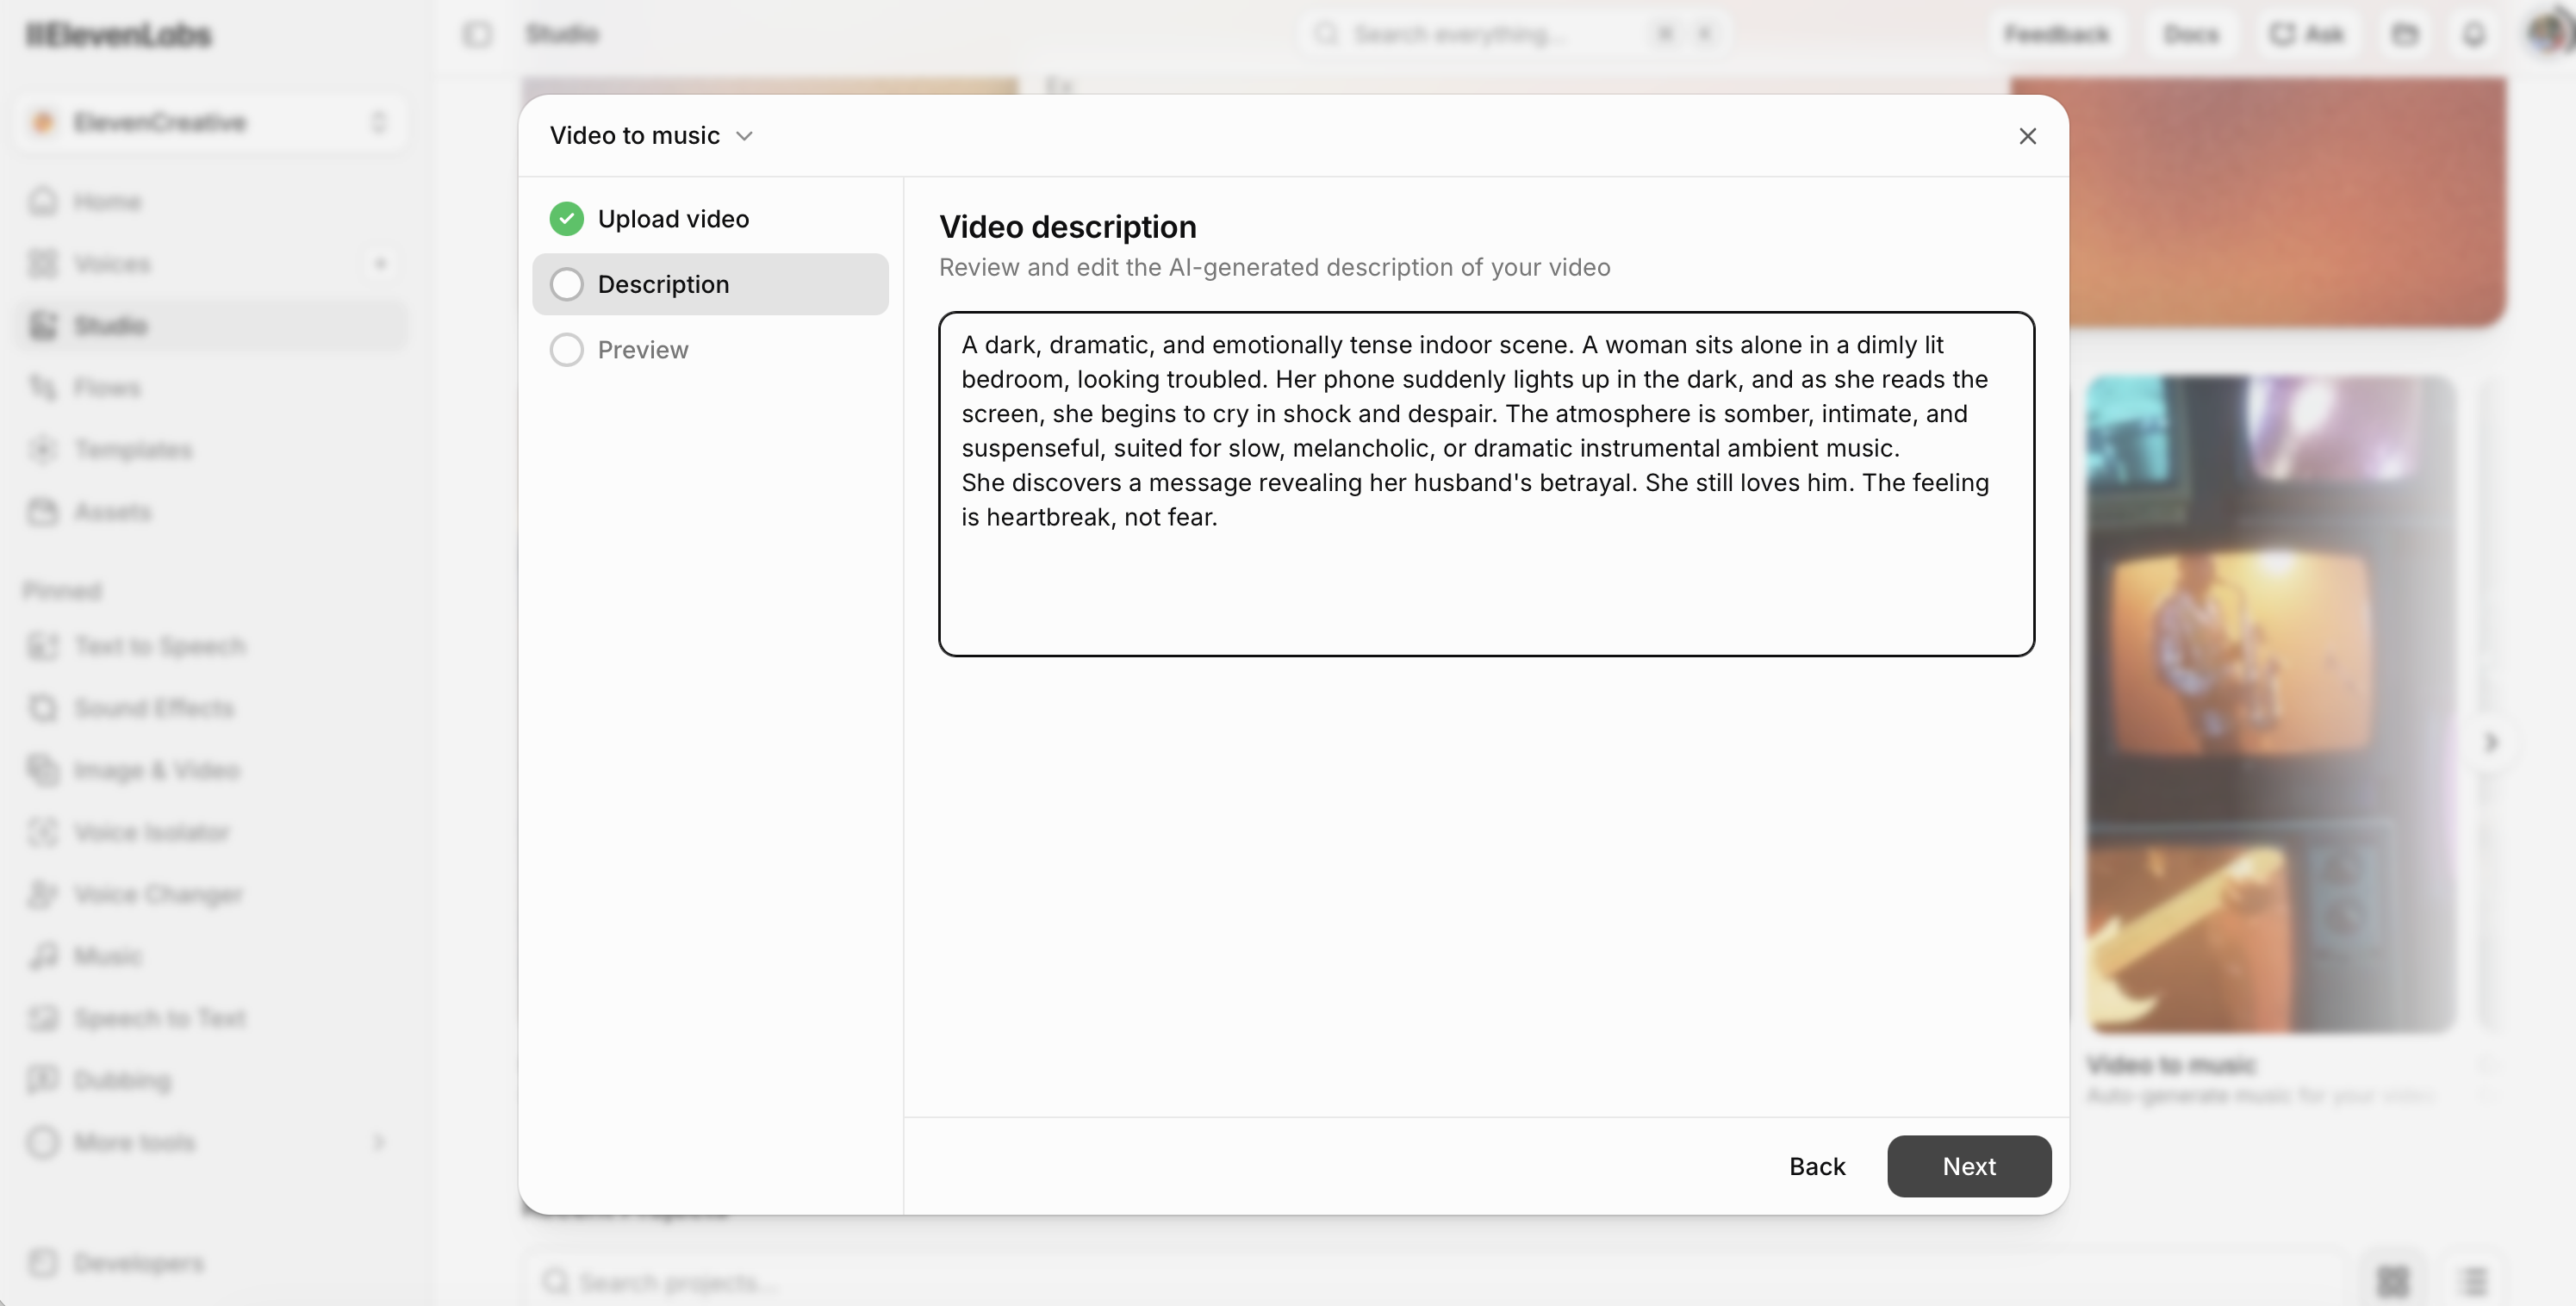Viewport: 2576px width, 1306px height.
Task: Click the Image & Video icon
Action: 43,770
